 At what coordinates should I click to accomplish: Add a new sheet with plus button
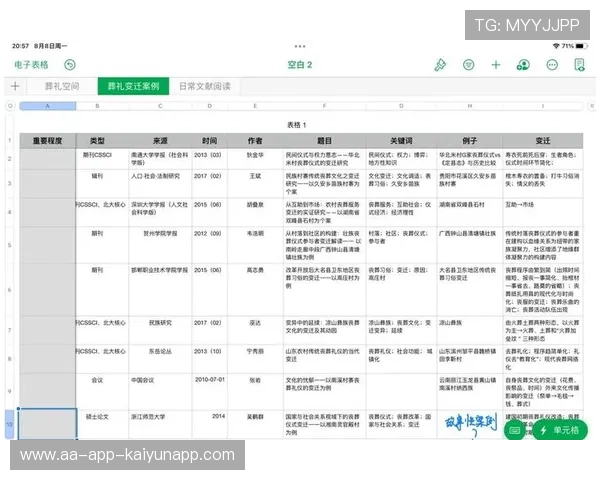tap(15, 86)
